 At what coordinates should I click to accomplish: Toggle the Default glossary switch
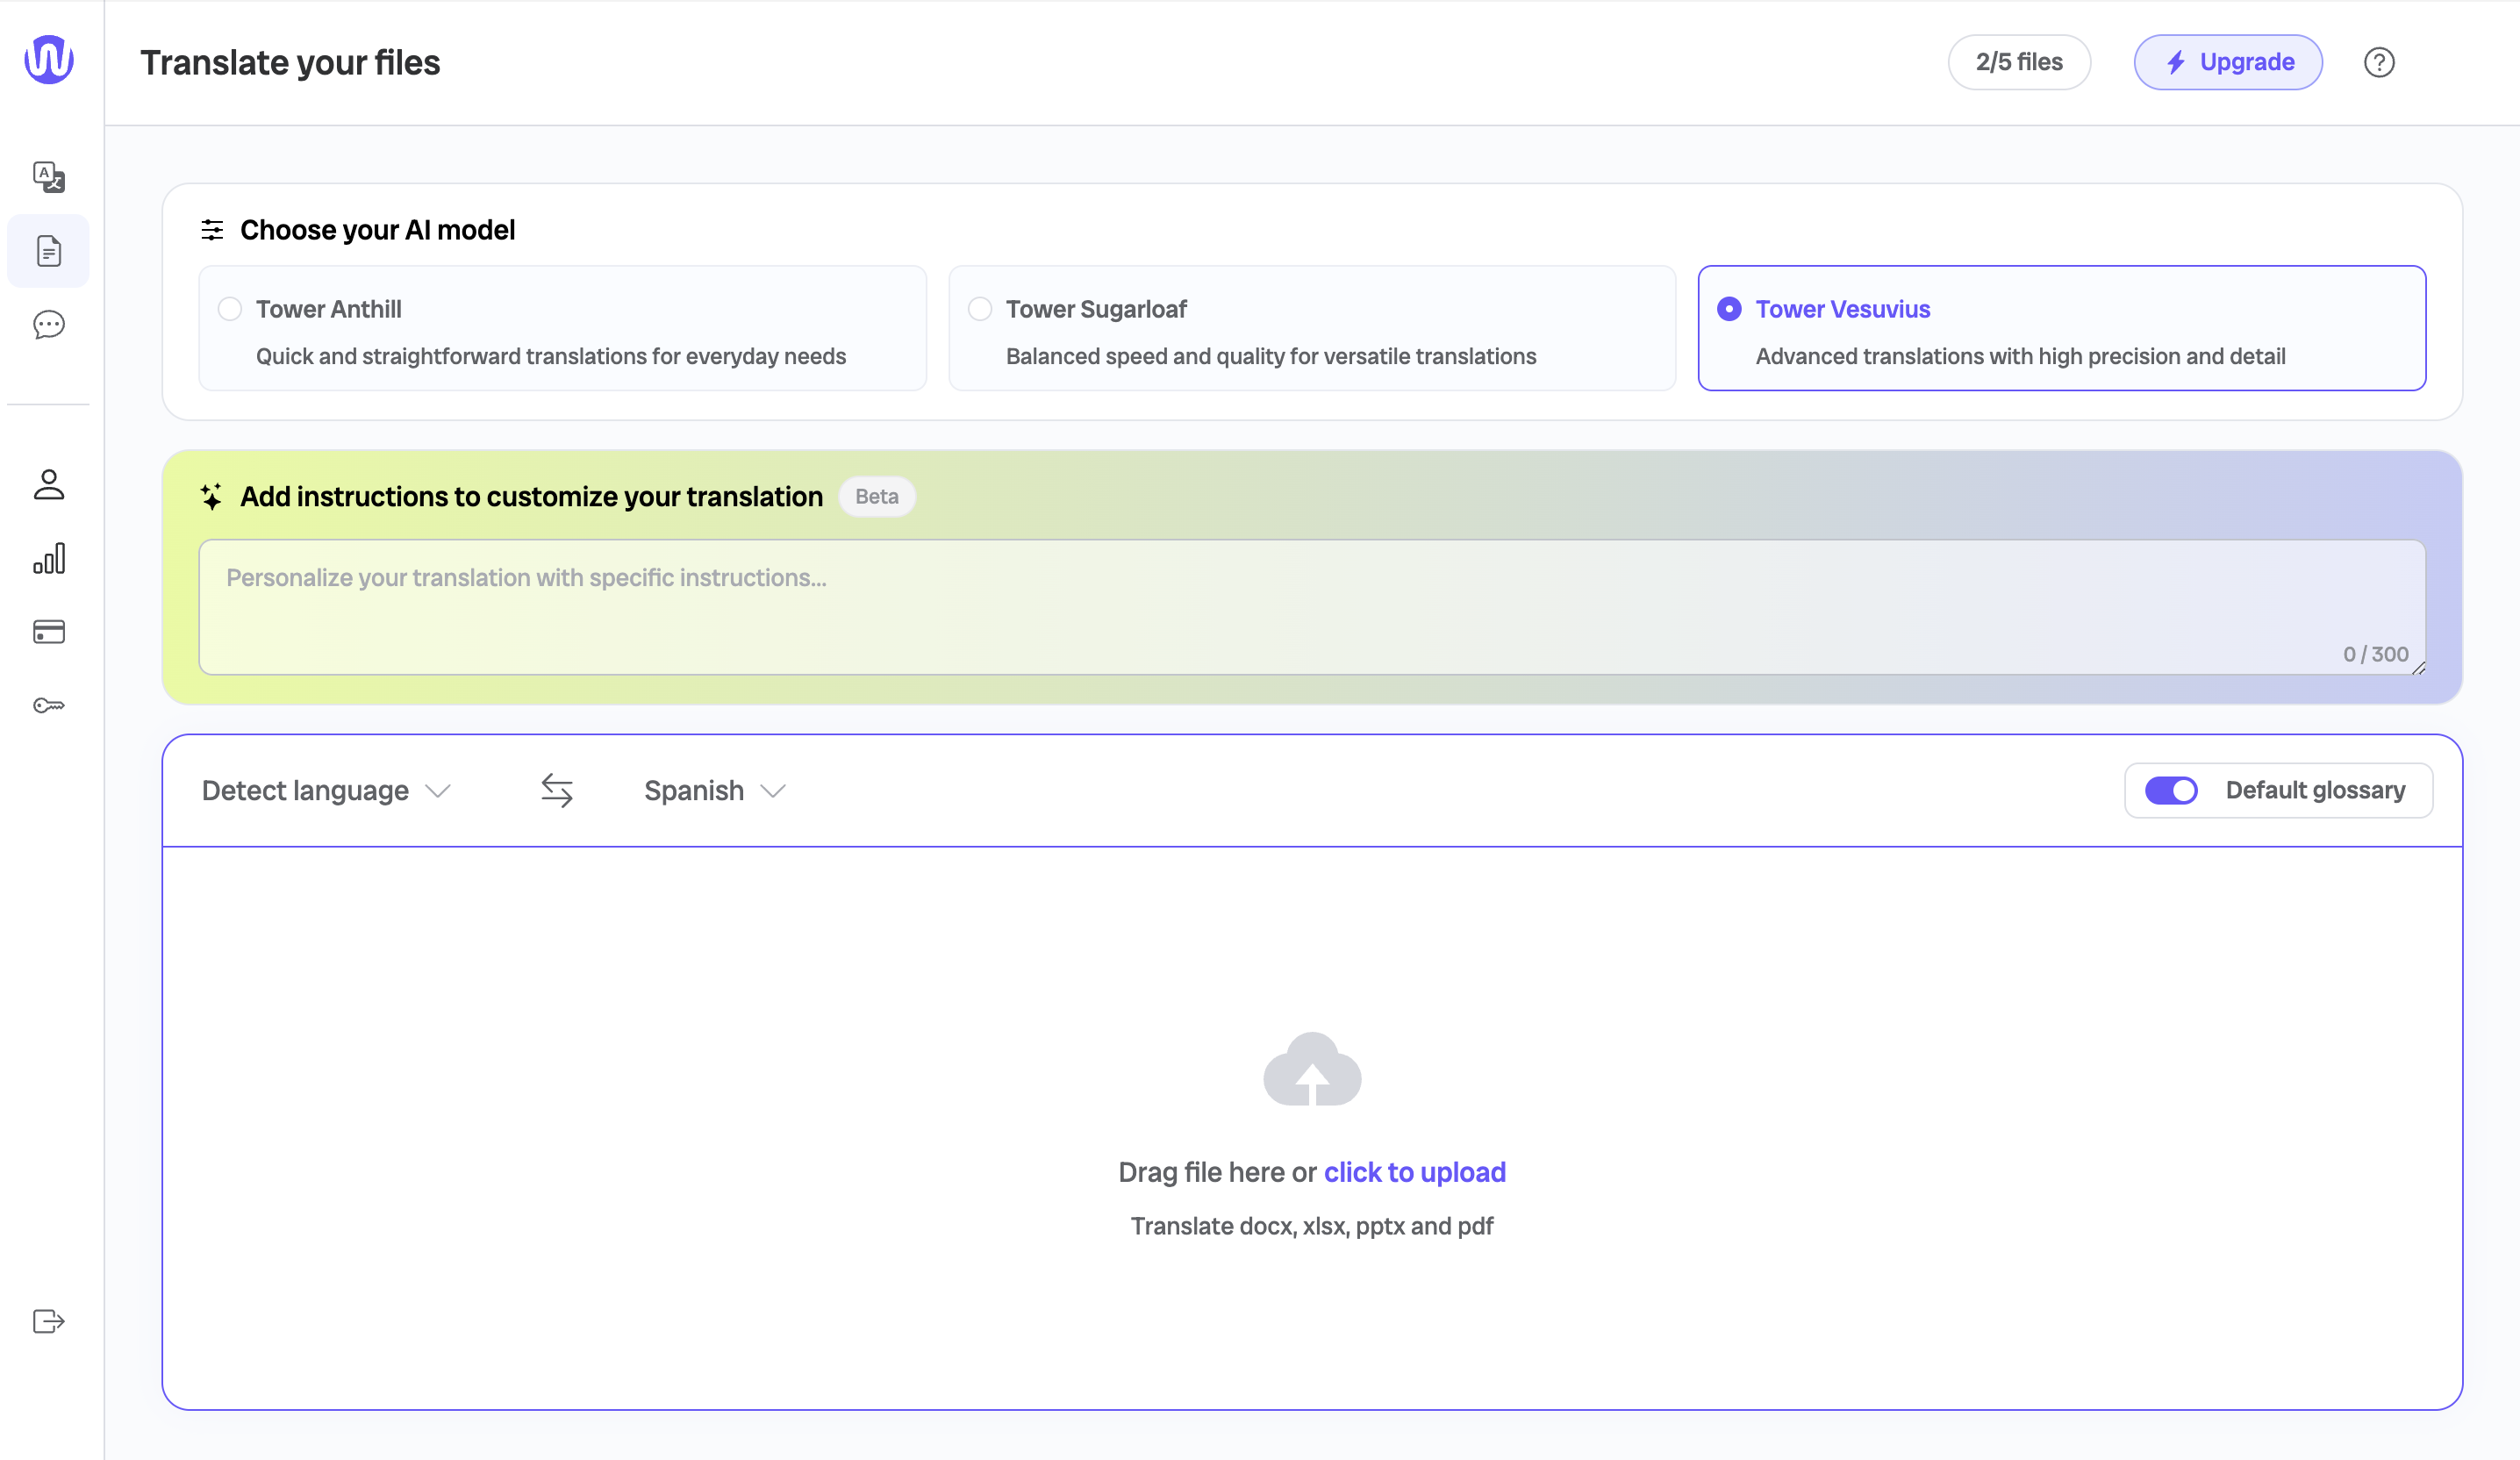point(2171,790)
